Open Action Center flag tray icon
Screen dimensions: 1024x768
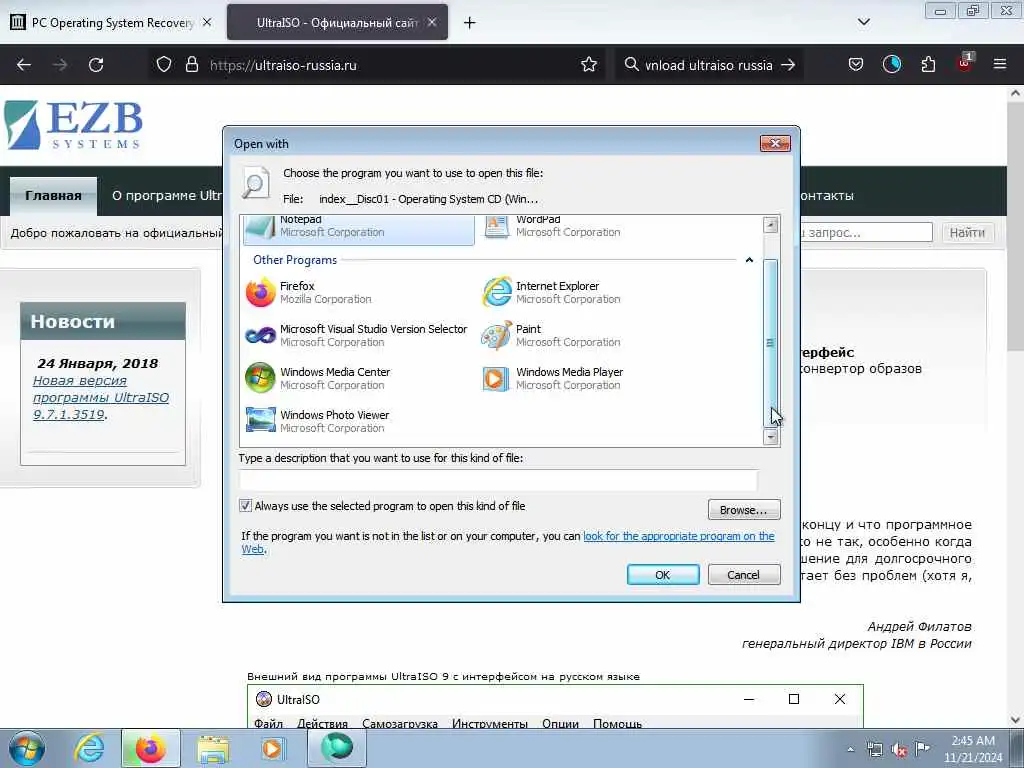click(922, 749)
